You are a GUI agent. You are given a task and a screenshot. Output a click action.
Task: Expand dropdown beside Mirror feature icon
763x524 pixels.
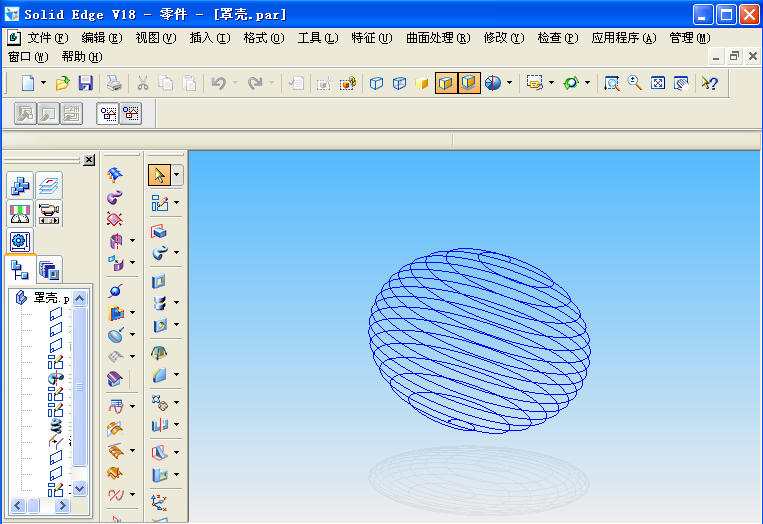pyautogui.click(x=177, y=425)
